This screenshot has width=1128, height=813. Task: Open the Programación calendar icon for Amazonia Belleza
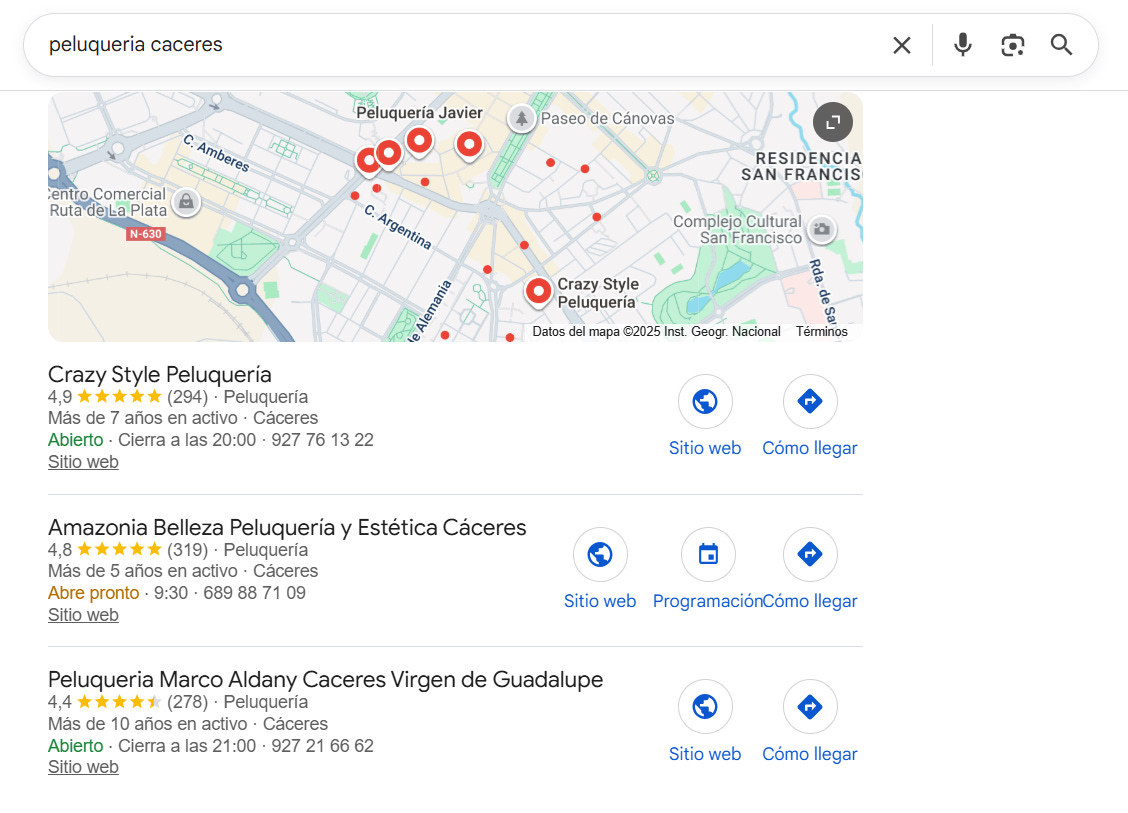tap(708, 554)
